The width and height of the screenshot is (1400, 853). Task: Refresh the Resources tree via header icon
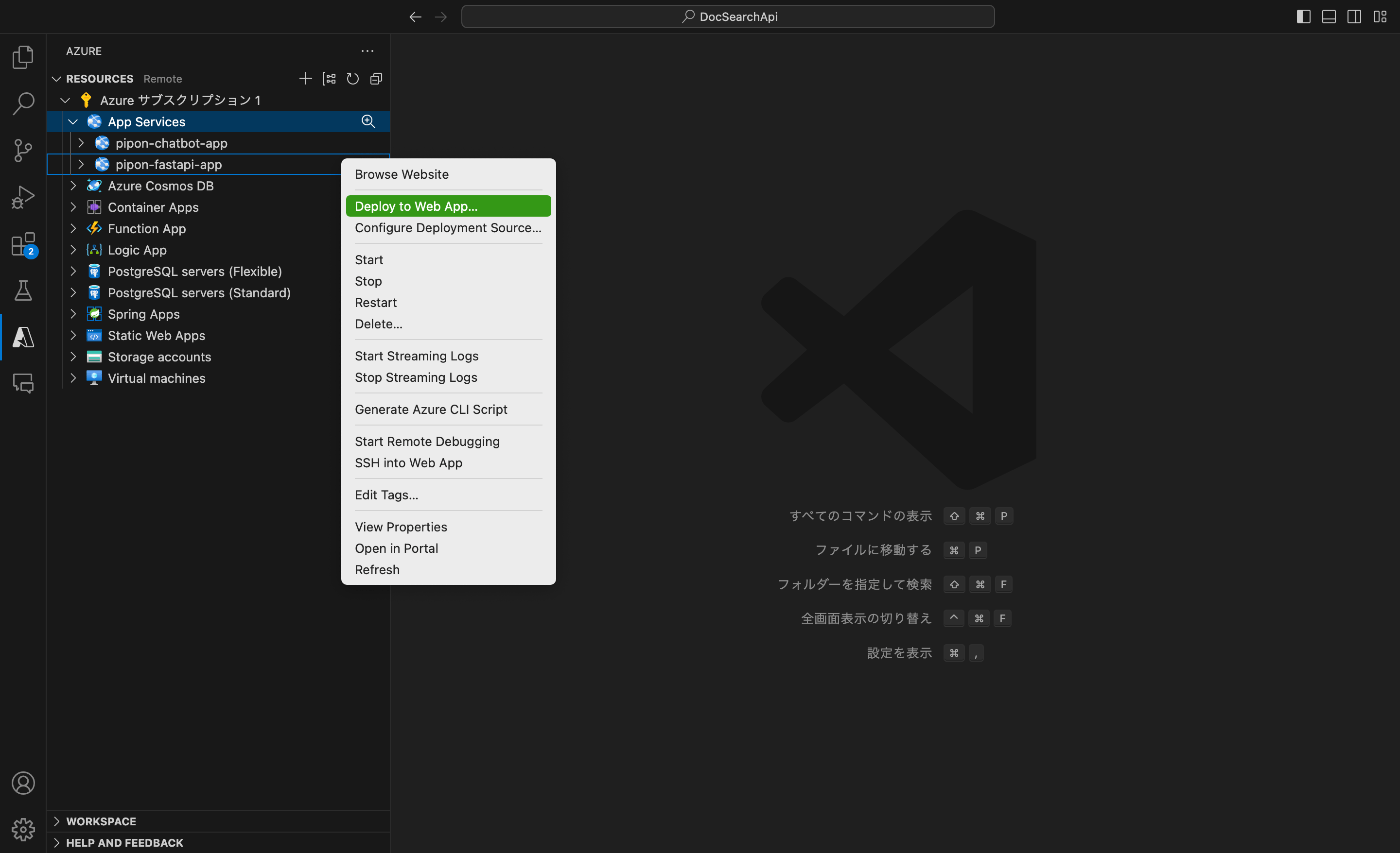(353, 79)
